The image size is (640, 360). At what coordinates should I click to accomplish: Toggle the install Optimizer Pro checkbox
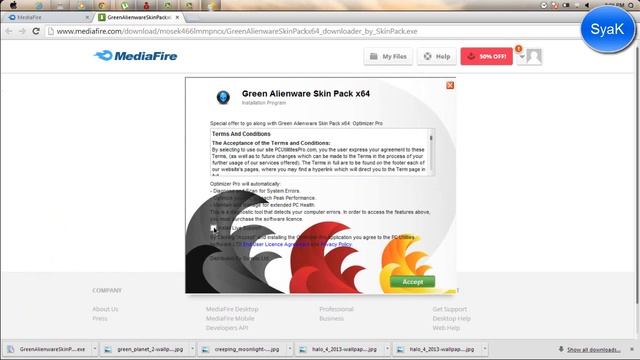214,228
